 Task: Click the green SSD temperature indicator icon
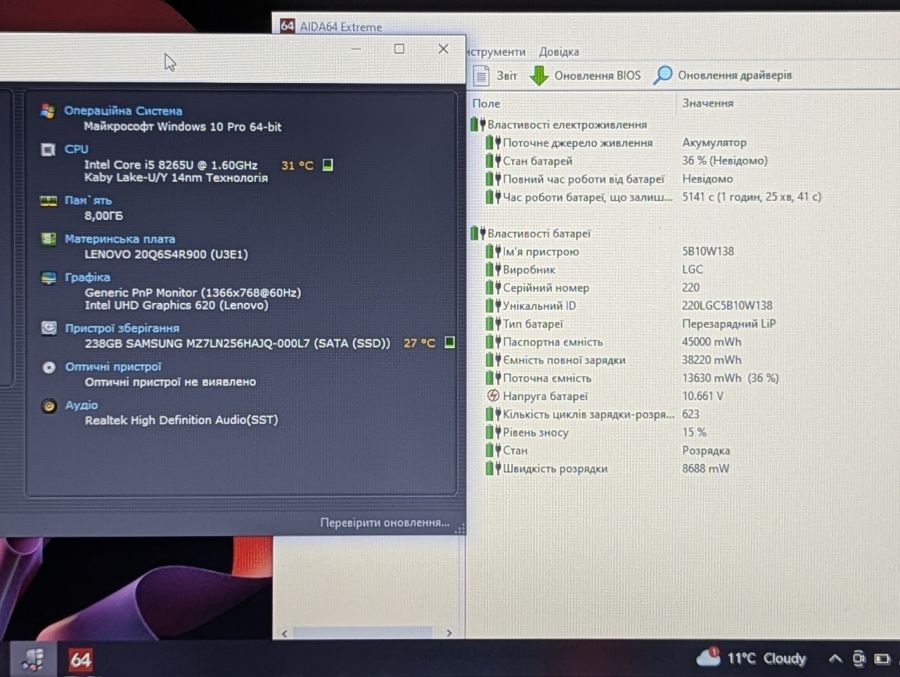click(449, 343)
